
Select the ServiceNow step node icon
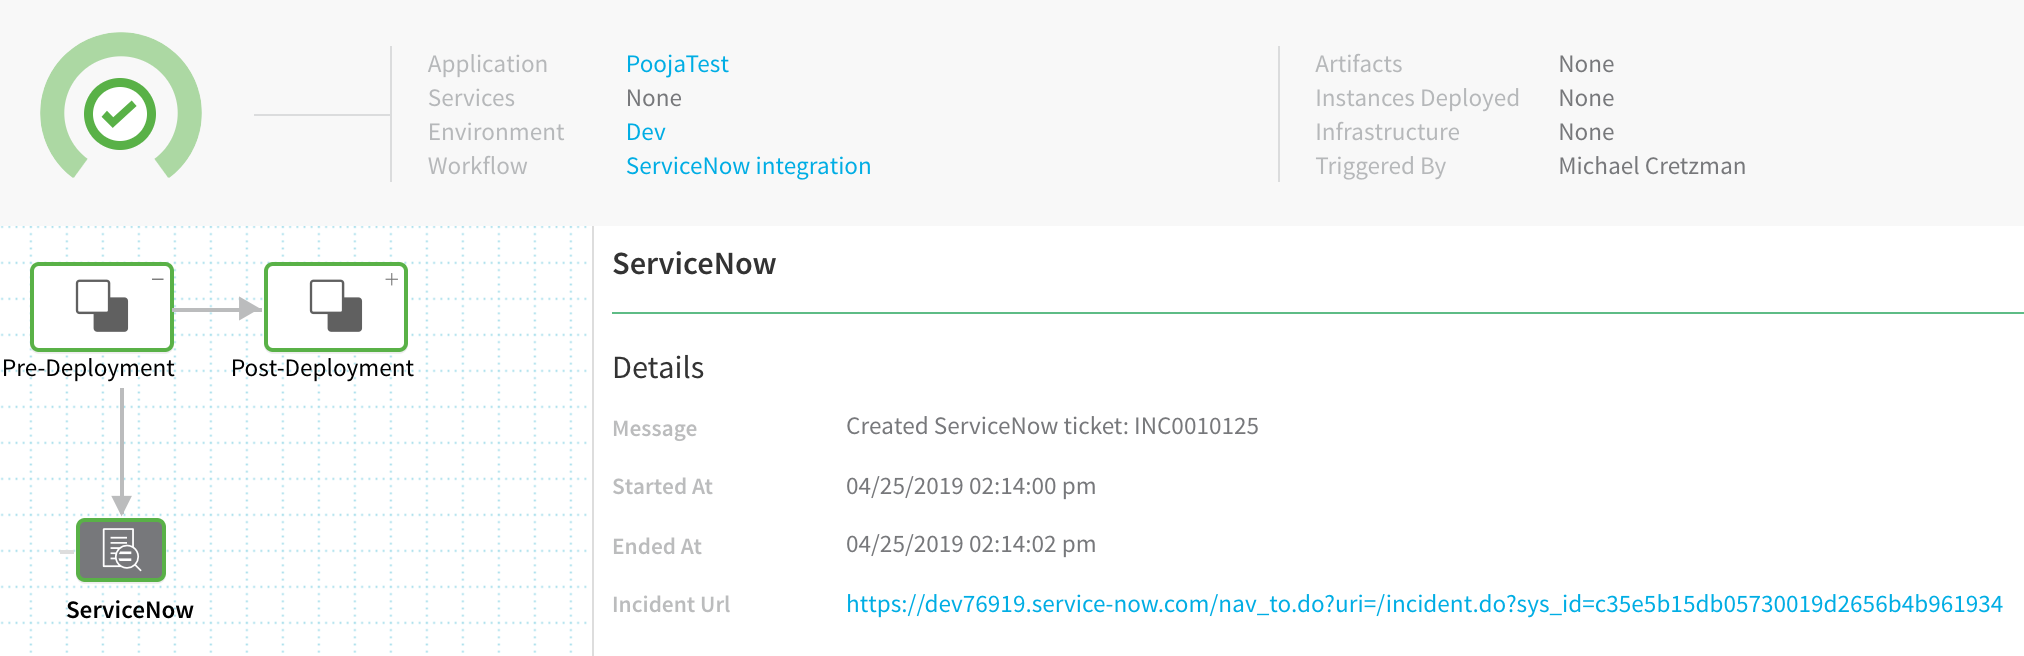click(121, 549)
